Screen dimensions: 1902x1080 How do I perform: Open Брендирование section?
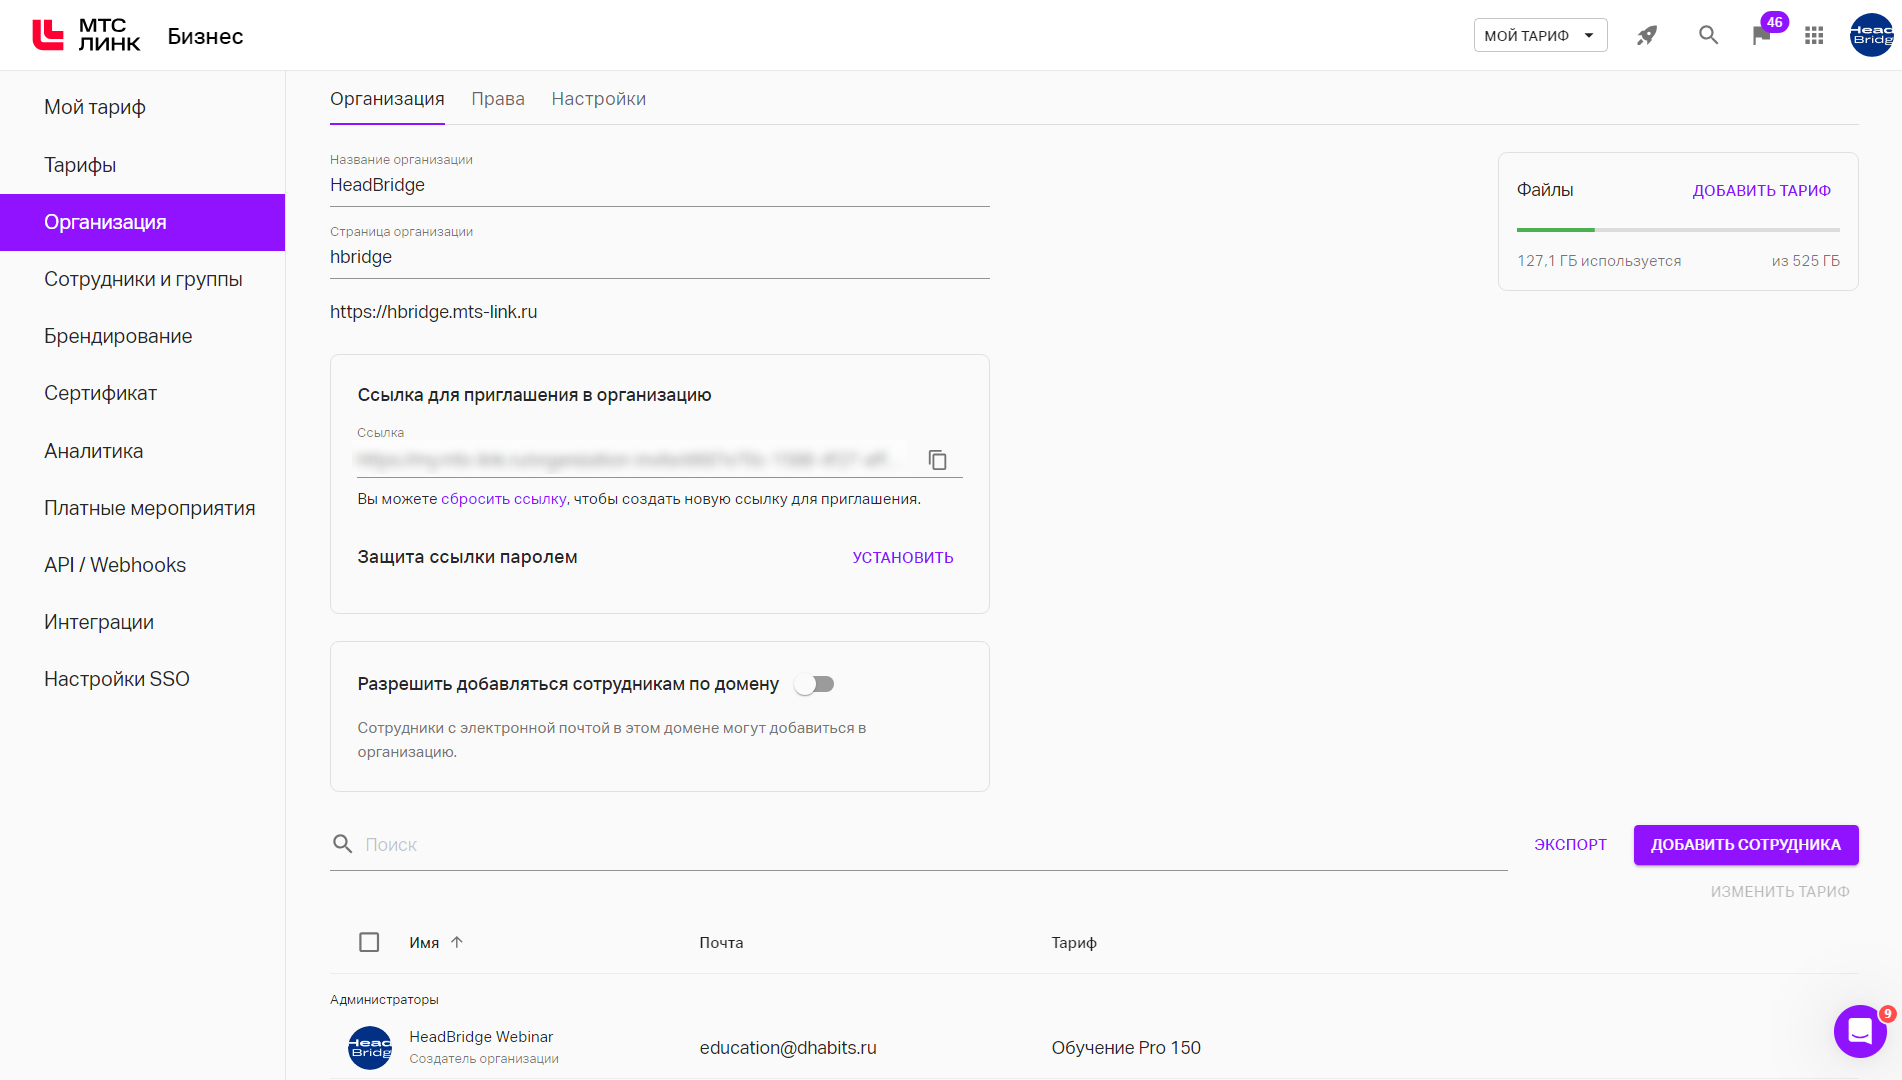[142, 336]
